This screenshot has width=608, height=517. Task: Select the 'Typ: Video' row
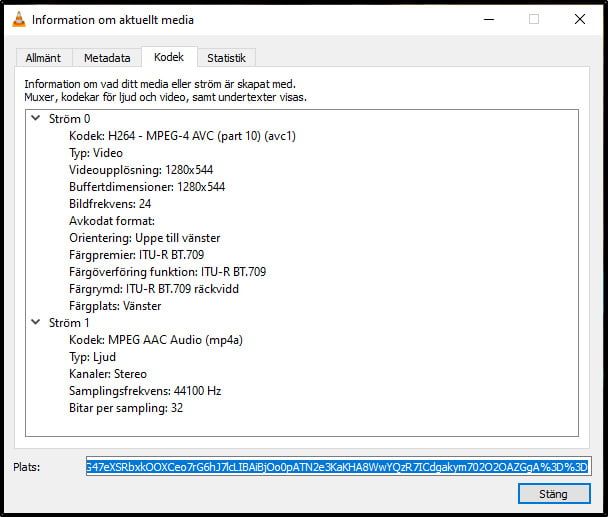click(x=96, y=153)
